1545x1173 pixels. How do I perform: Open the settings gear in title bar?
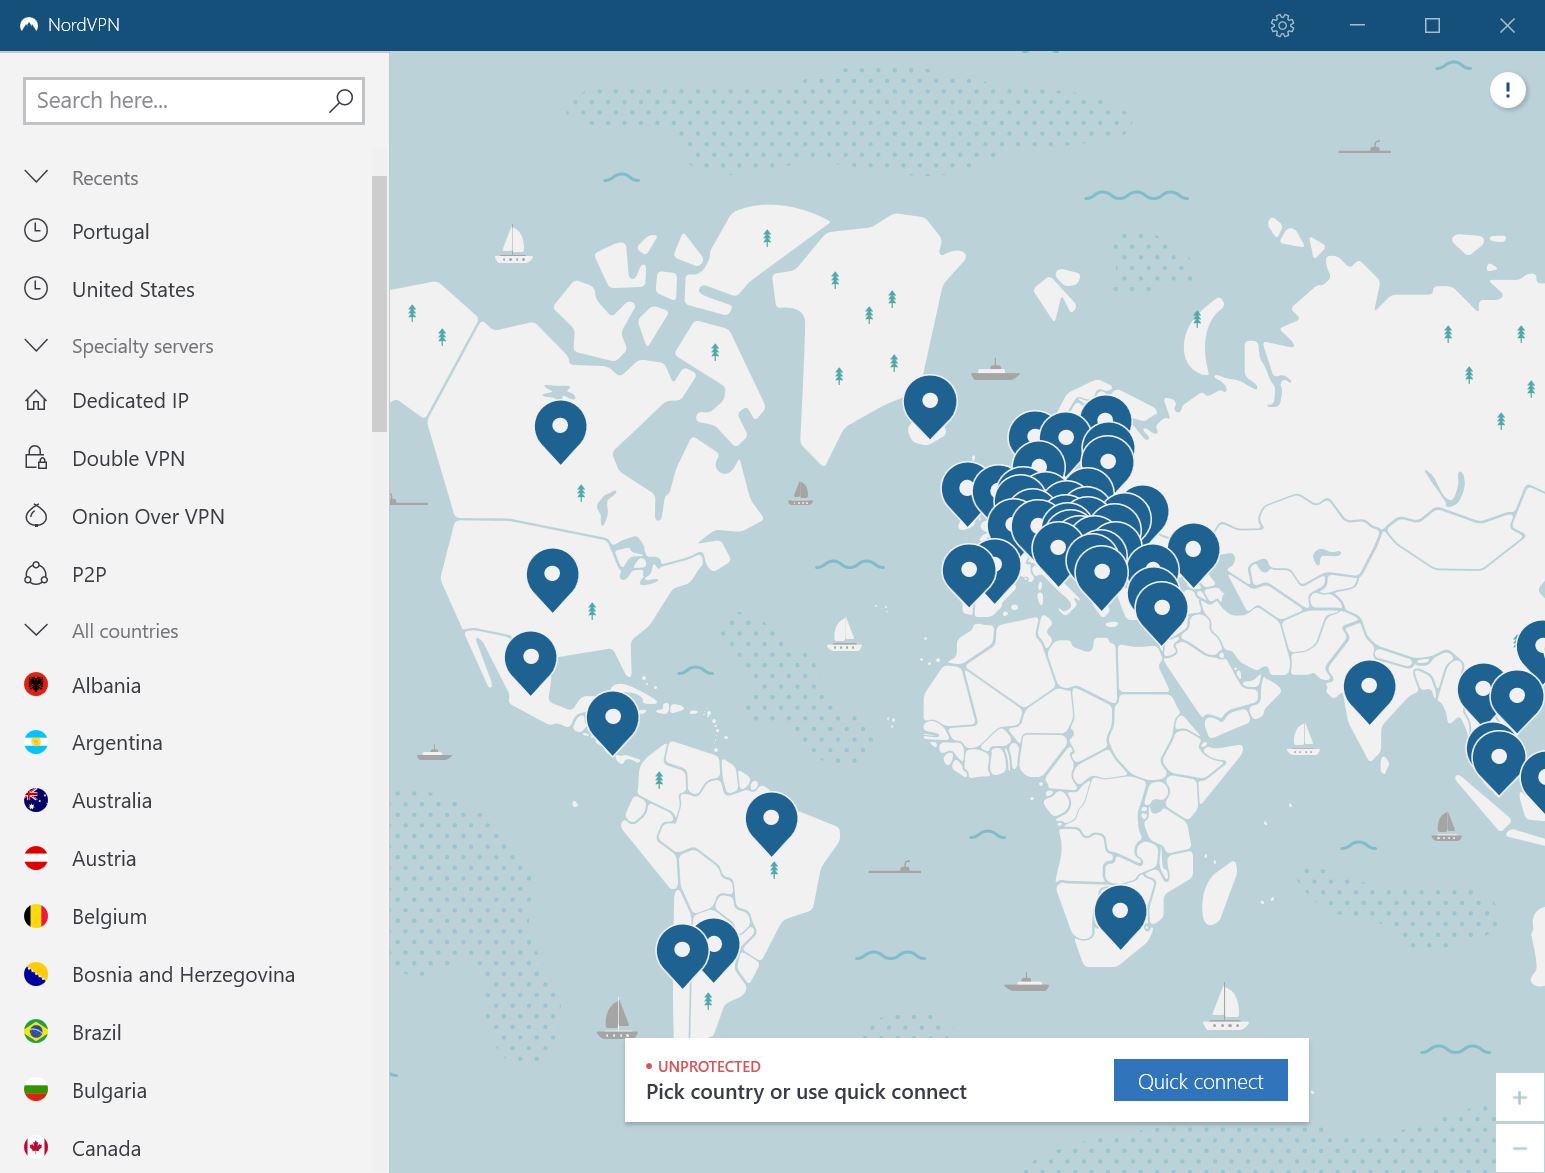tap(1282, 25)
